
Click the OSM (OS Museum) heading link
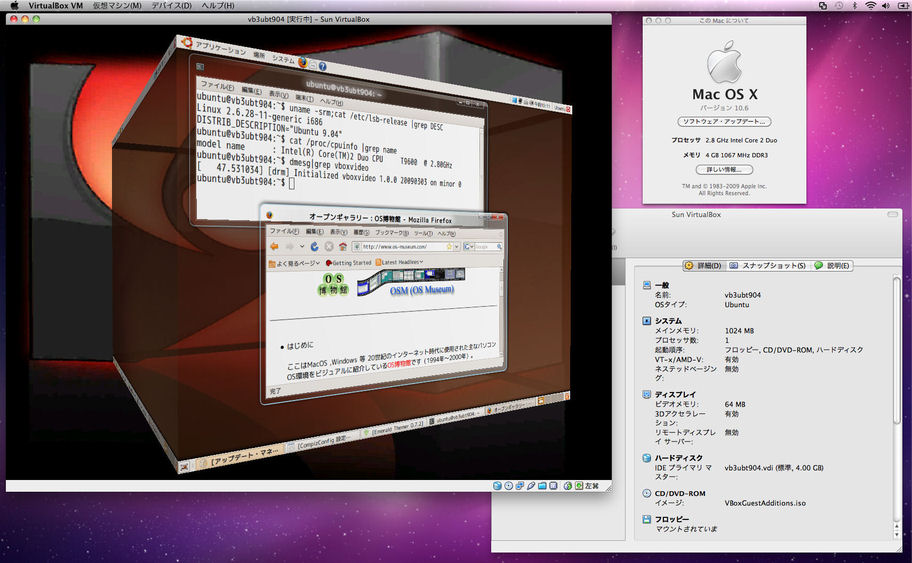click(422, 290)
